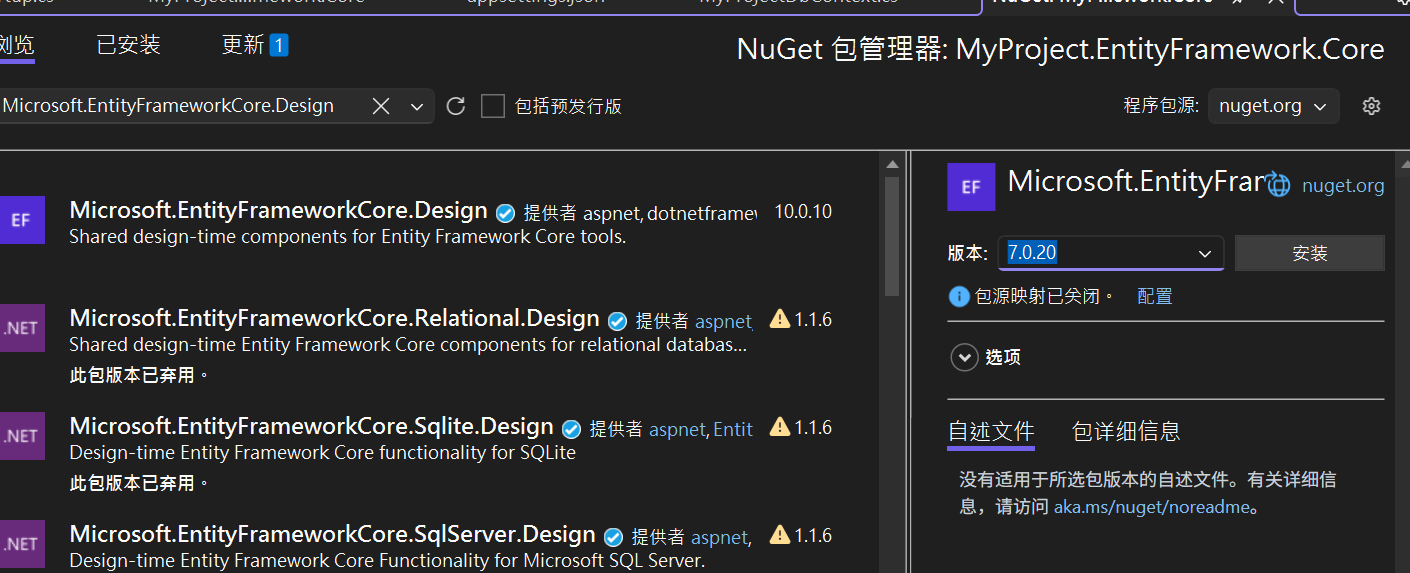Click deprecation warning icon on Sqlite.Design row
The height and width of the screenshot is (573, 1410).
(x=780, y=427)
